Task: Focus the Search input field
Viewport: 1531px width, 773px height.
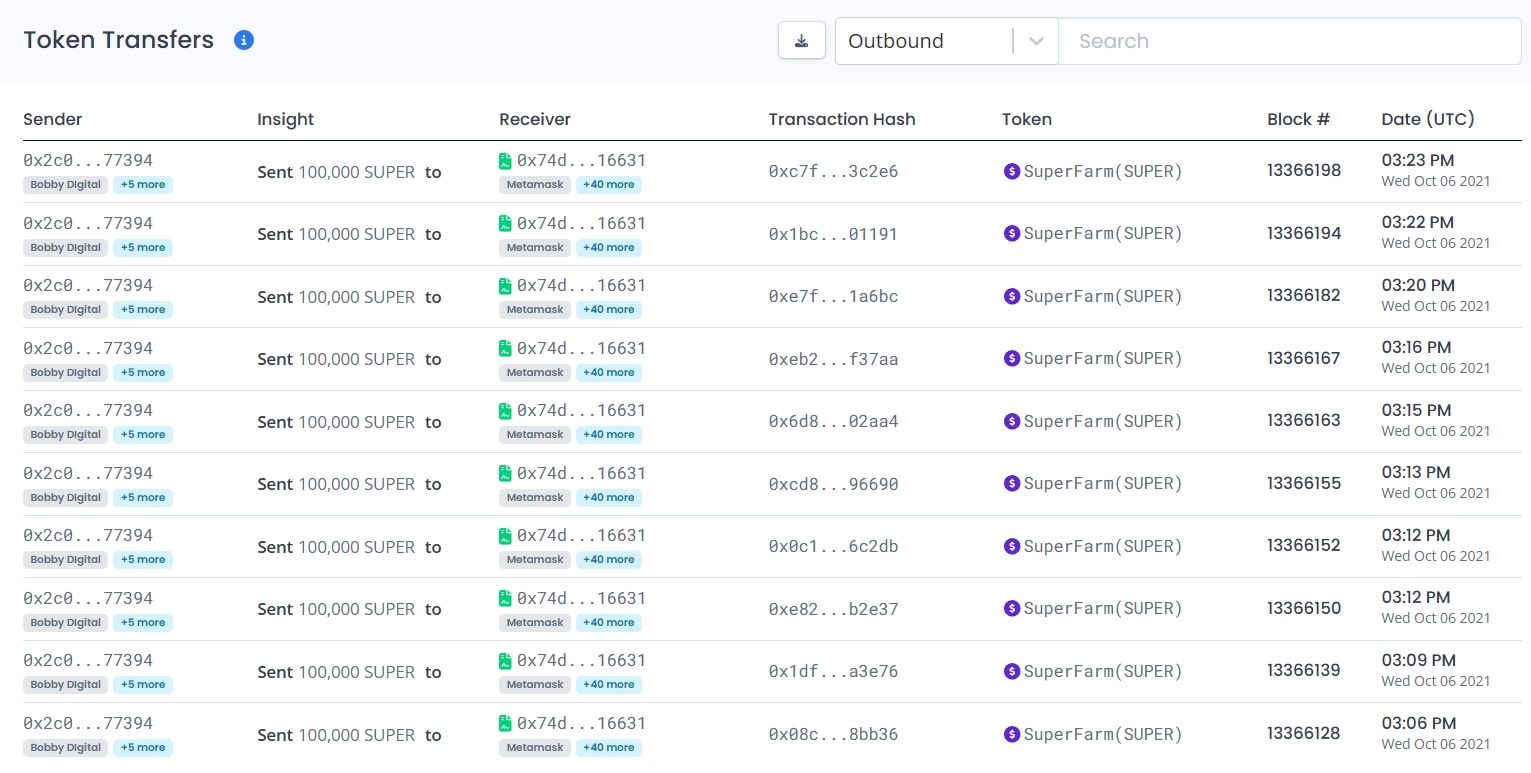Action: [1289, 41]
